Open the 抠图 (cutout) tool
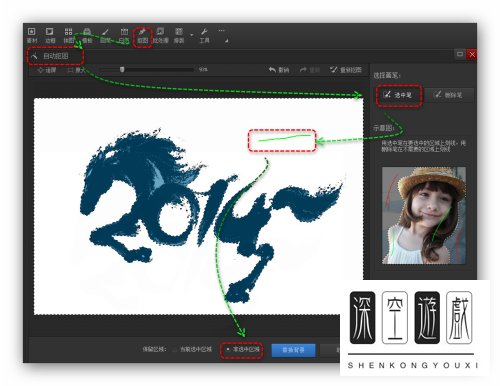This screenshot has height=386, width=500. (x=143, y=36)
